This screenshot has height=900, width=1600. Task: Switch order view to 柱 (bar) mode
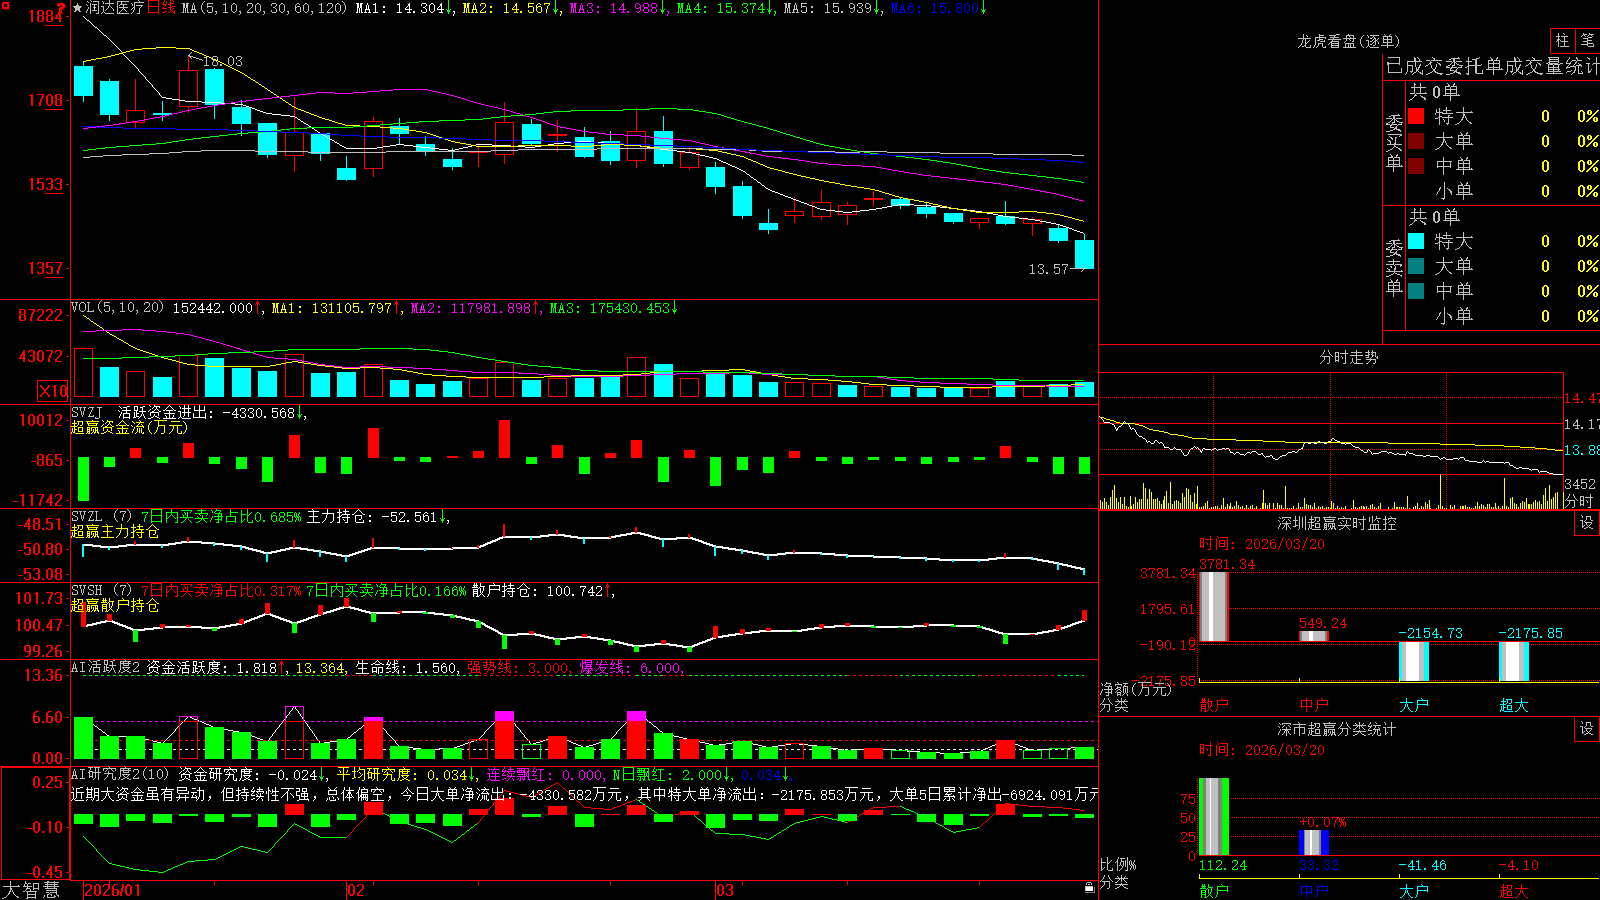click(x=1562, y=40)
